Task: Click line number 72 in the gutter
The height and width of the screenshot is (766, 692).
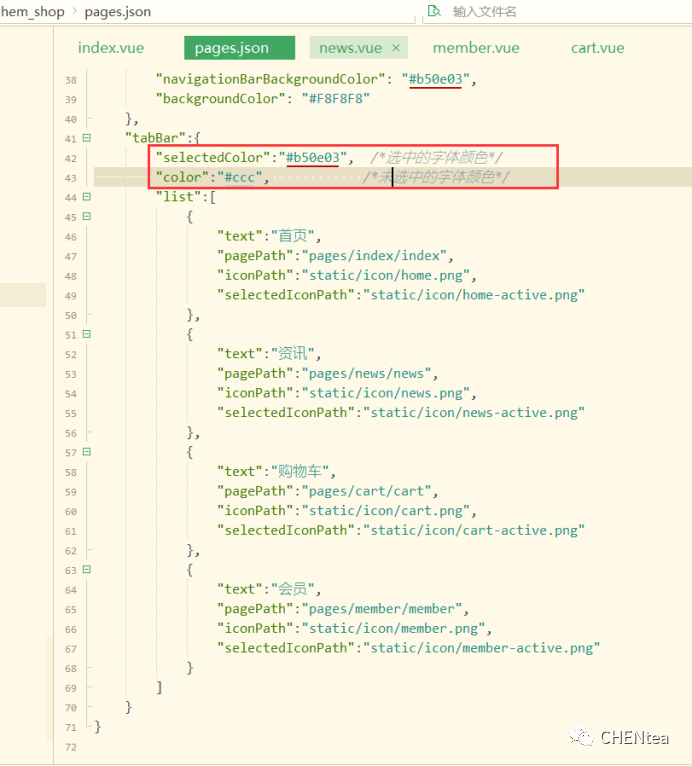Action: click(69, 747)
